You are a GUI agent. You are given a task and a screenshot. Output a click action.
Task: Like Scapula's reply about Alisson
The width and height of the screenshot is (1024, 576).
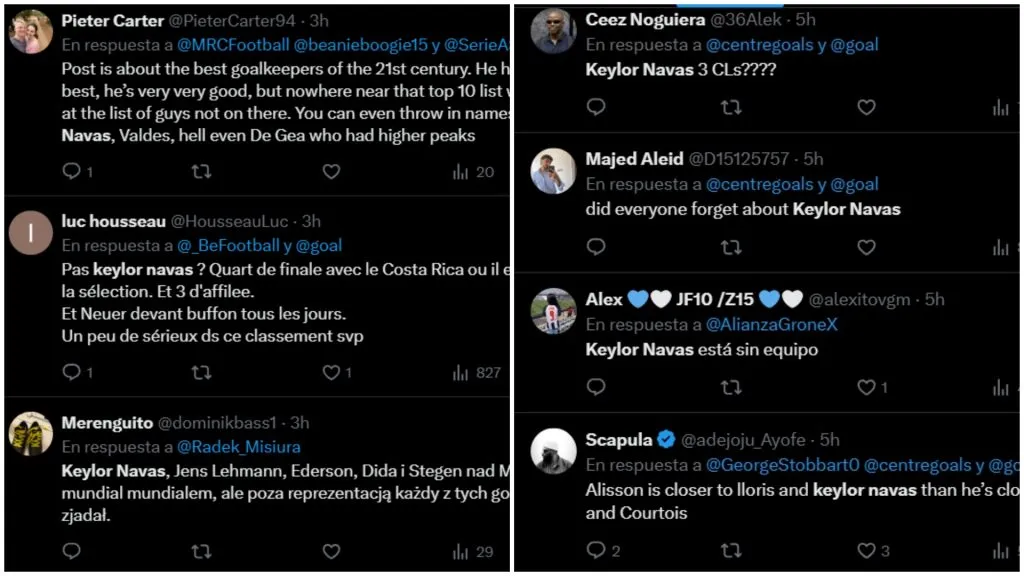[x=867, y=550]
